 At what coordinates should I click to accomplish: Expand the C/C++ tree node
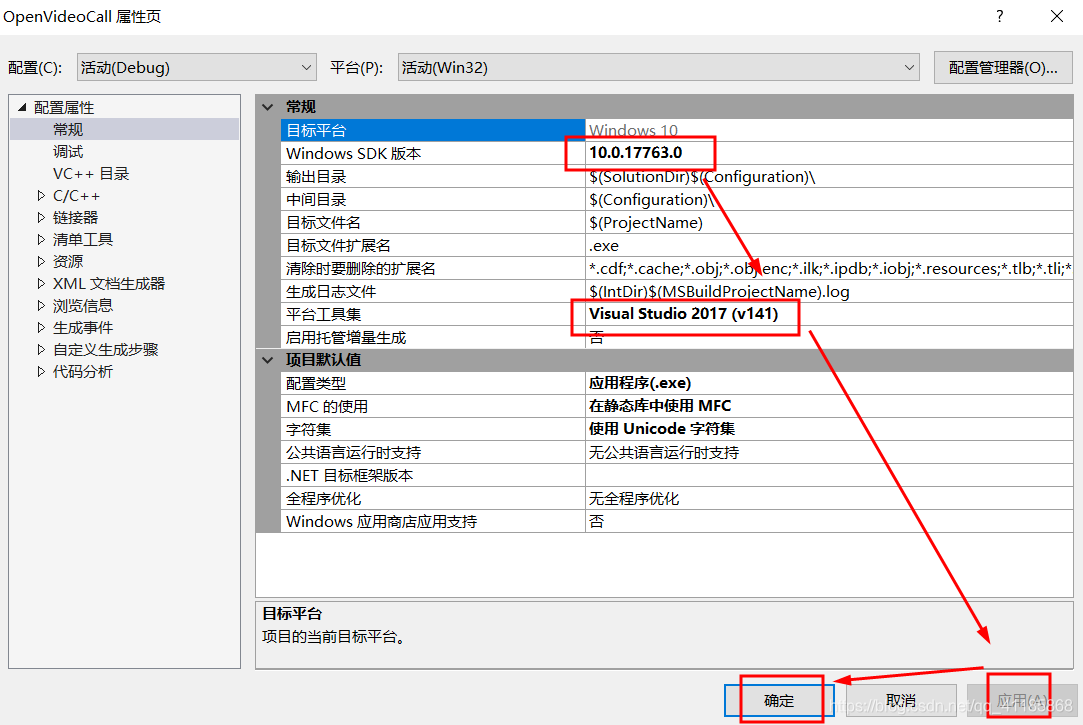[x=41, y=195]
